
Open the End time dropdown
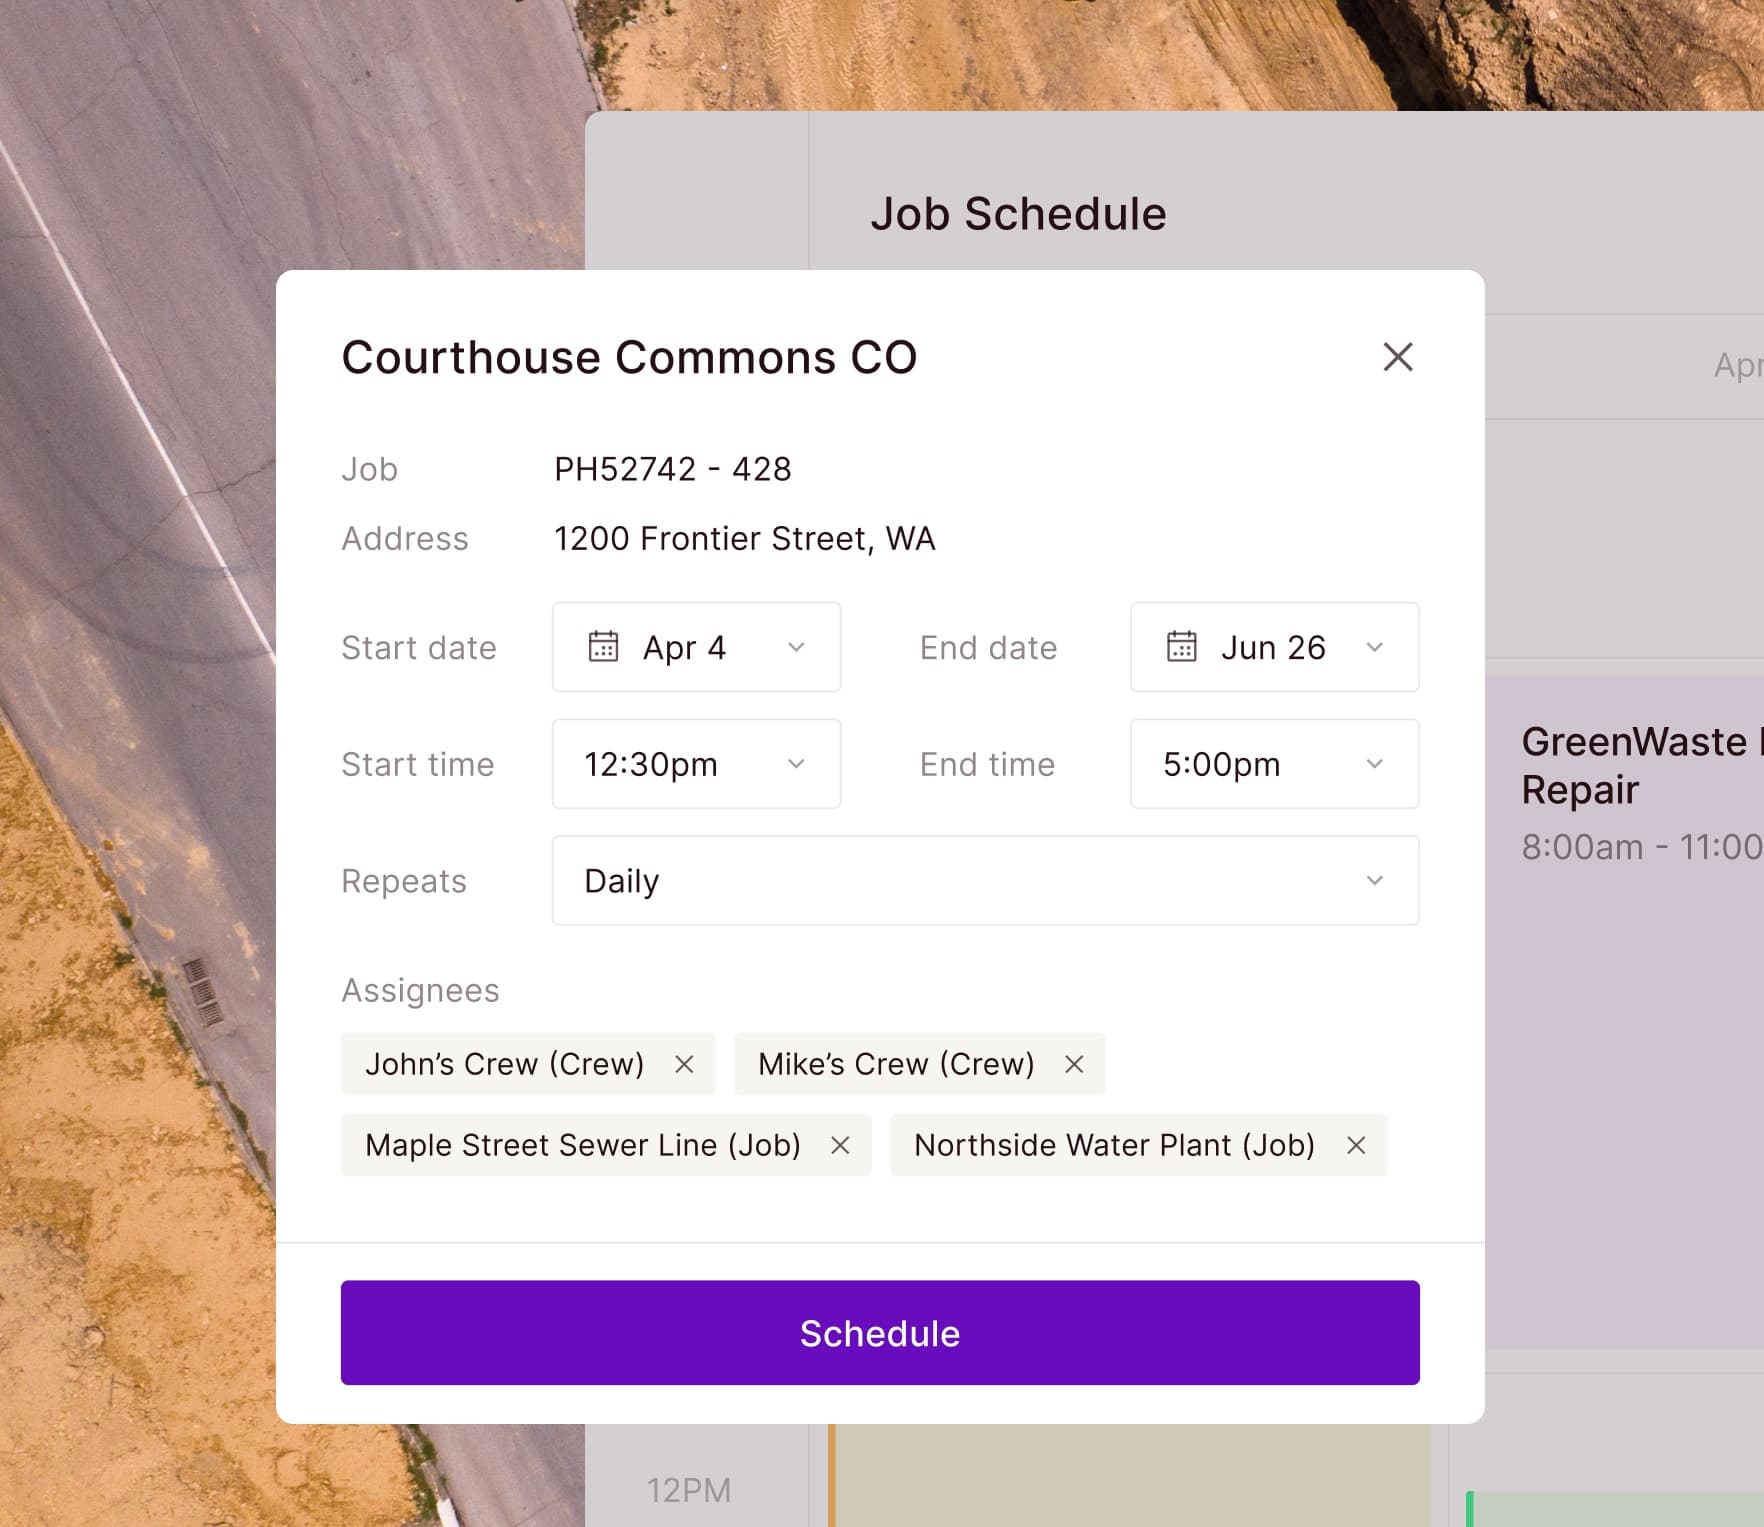pyautogui.click(x=1274, y=764)
